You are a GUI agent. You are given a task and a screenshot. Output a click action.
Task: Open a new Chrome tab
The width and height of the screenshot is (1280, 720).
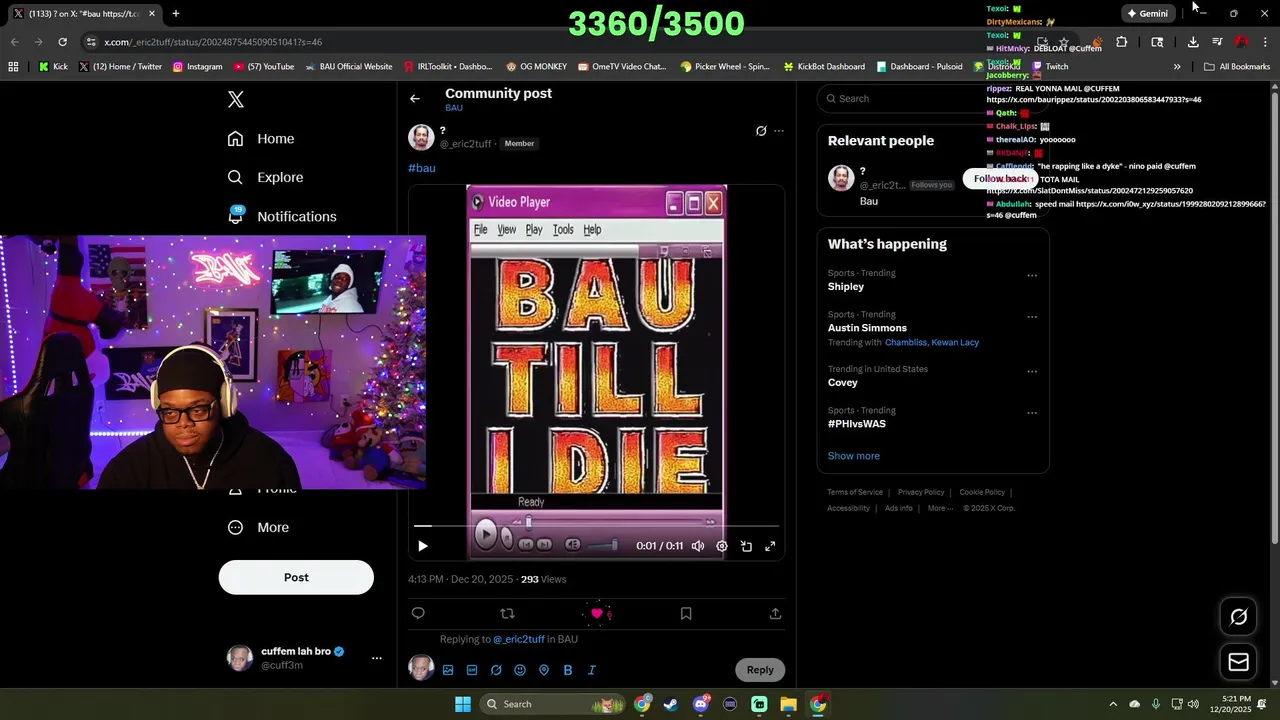tap(176, 13)
